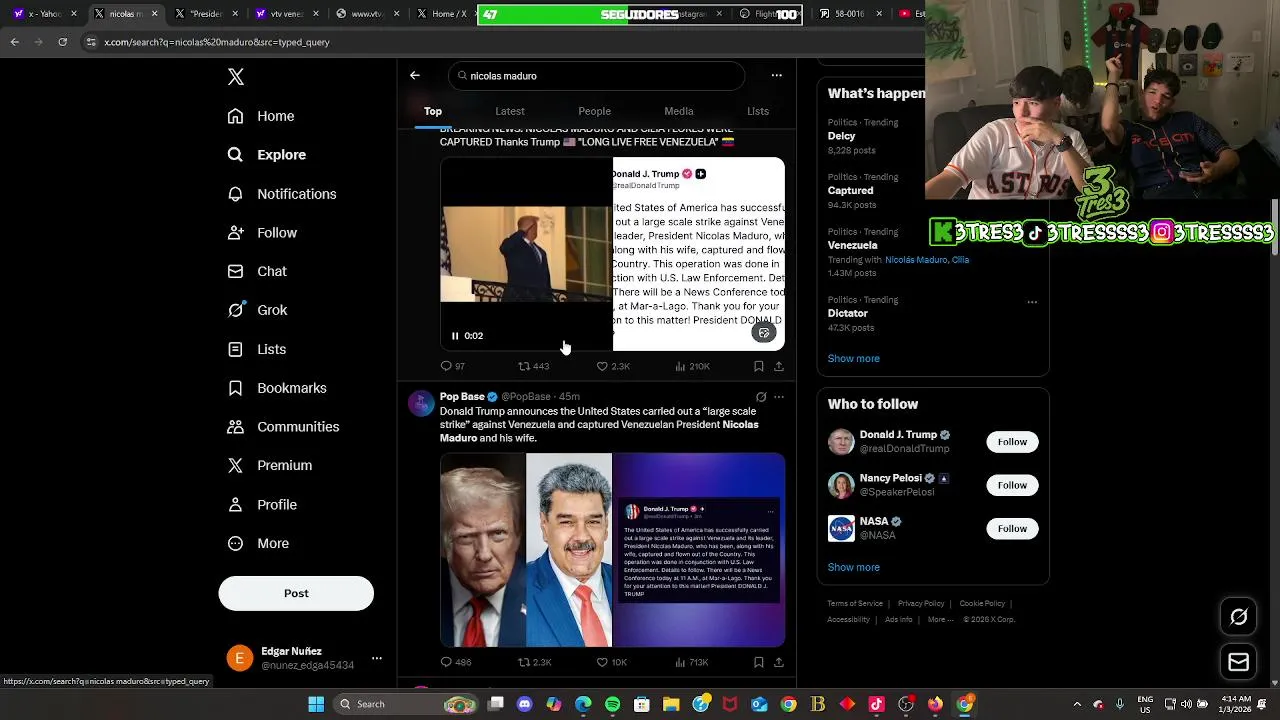View analytics showing 713K views
The image size is (1280, 720).
coord(692,662)
